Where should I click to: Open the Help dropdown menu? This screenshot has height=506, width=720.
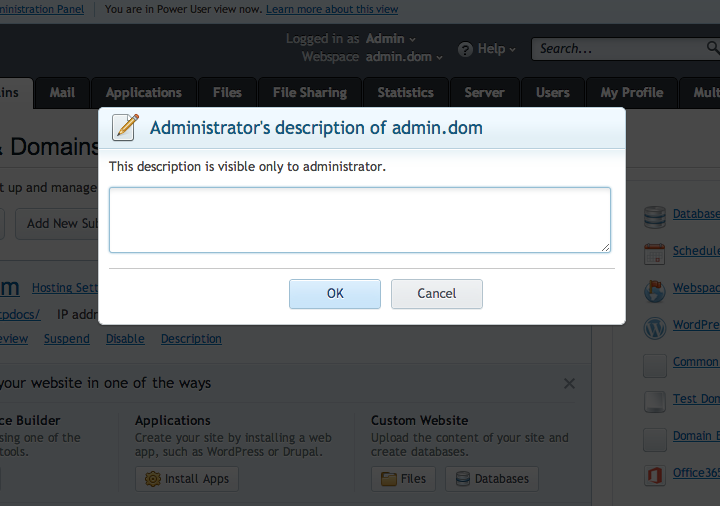click(x=496, y=49)
